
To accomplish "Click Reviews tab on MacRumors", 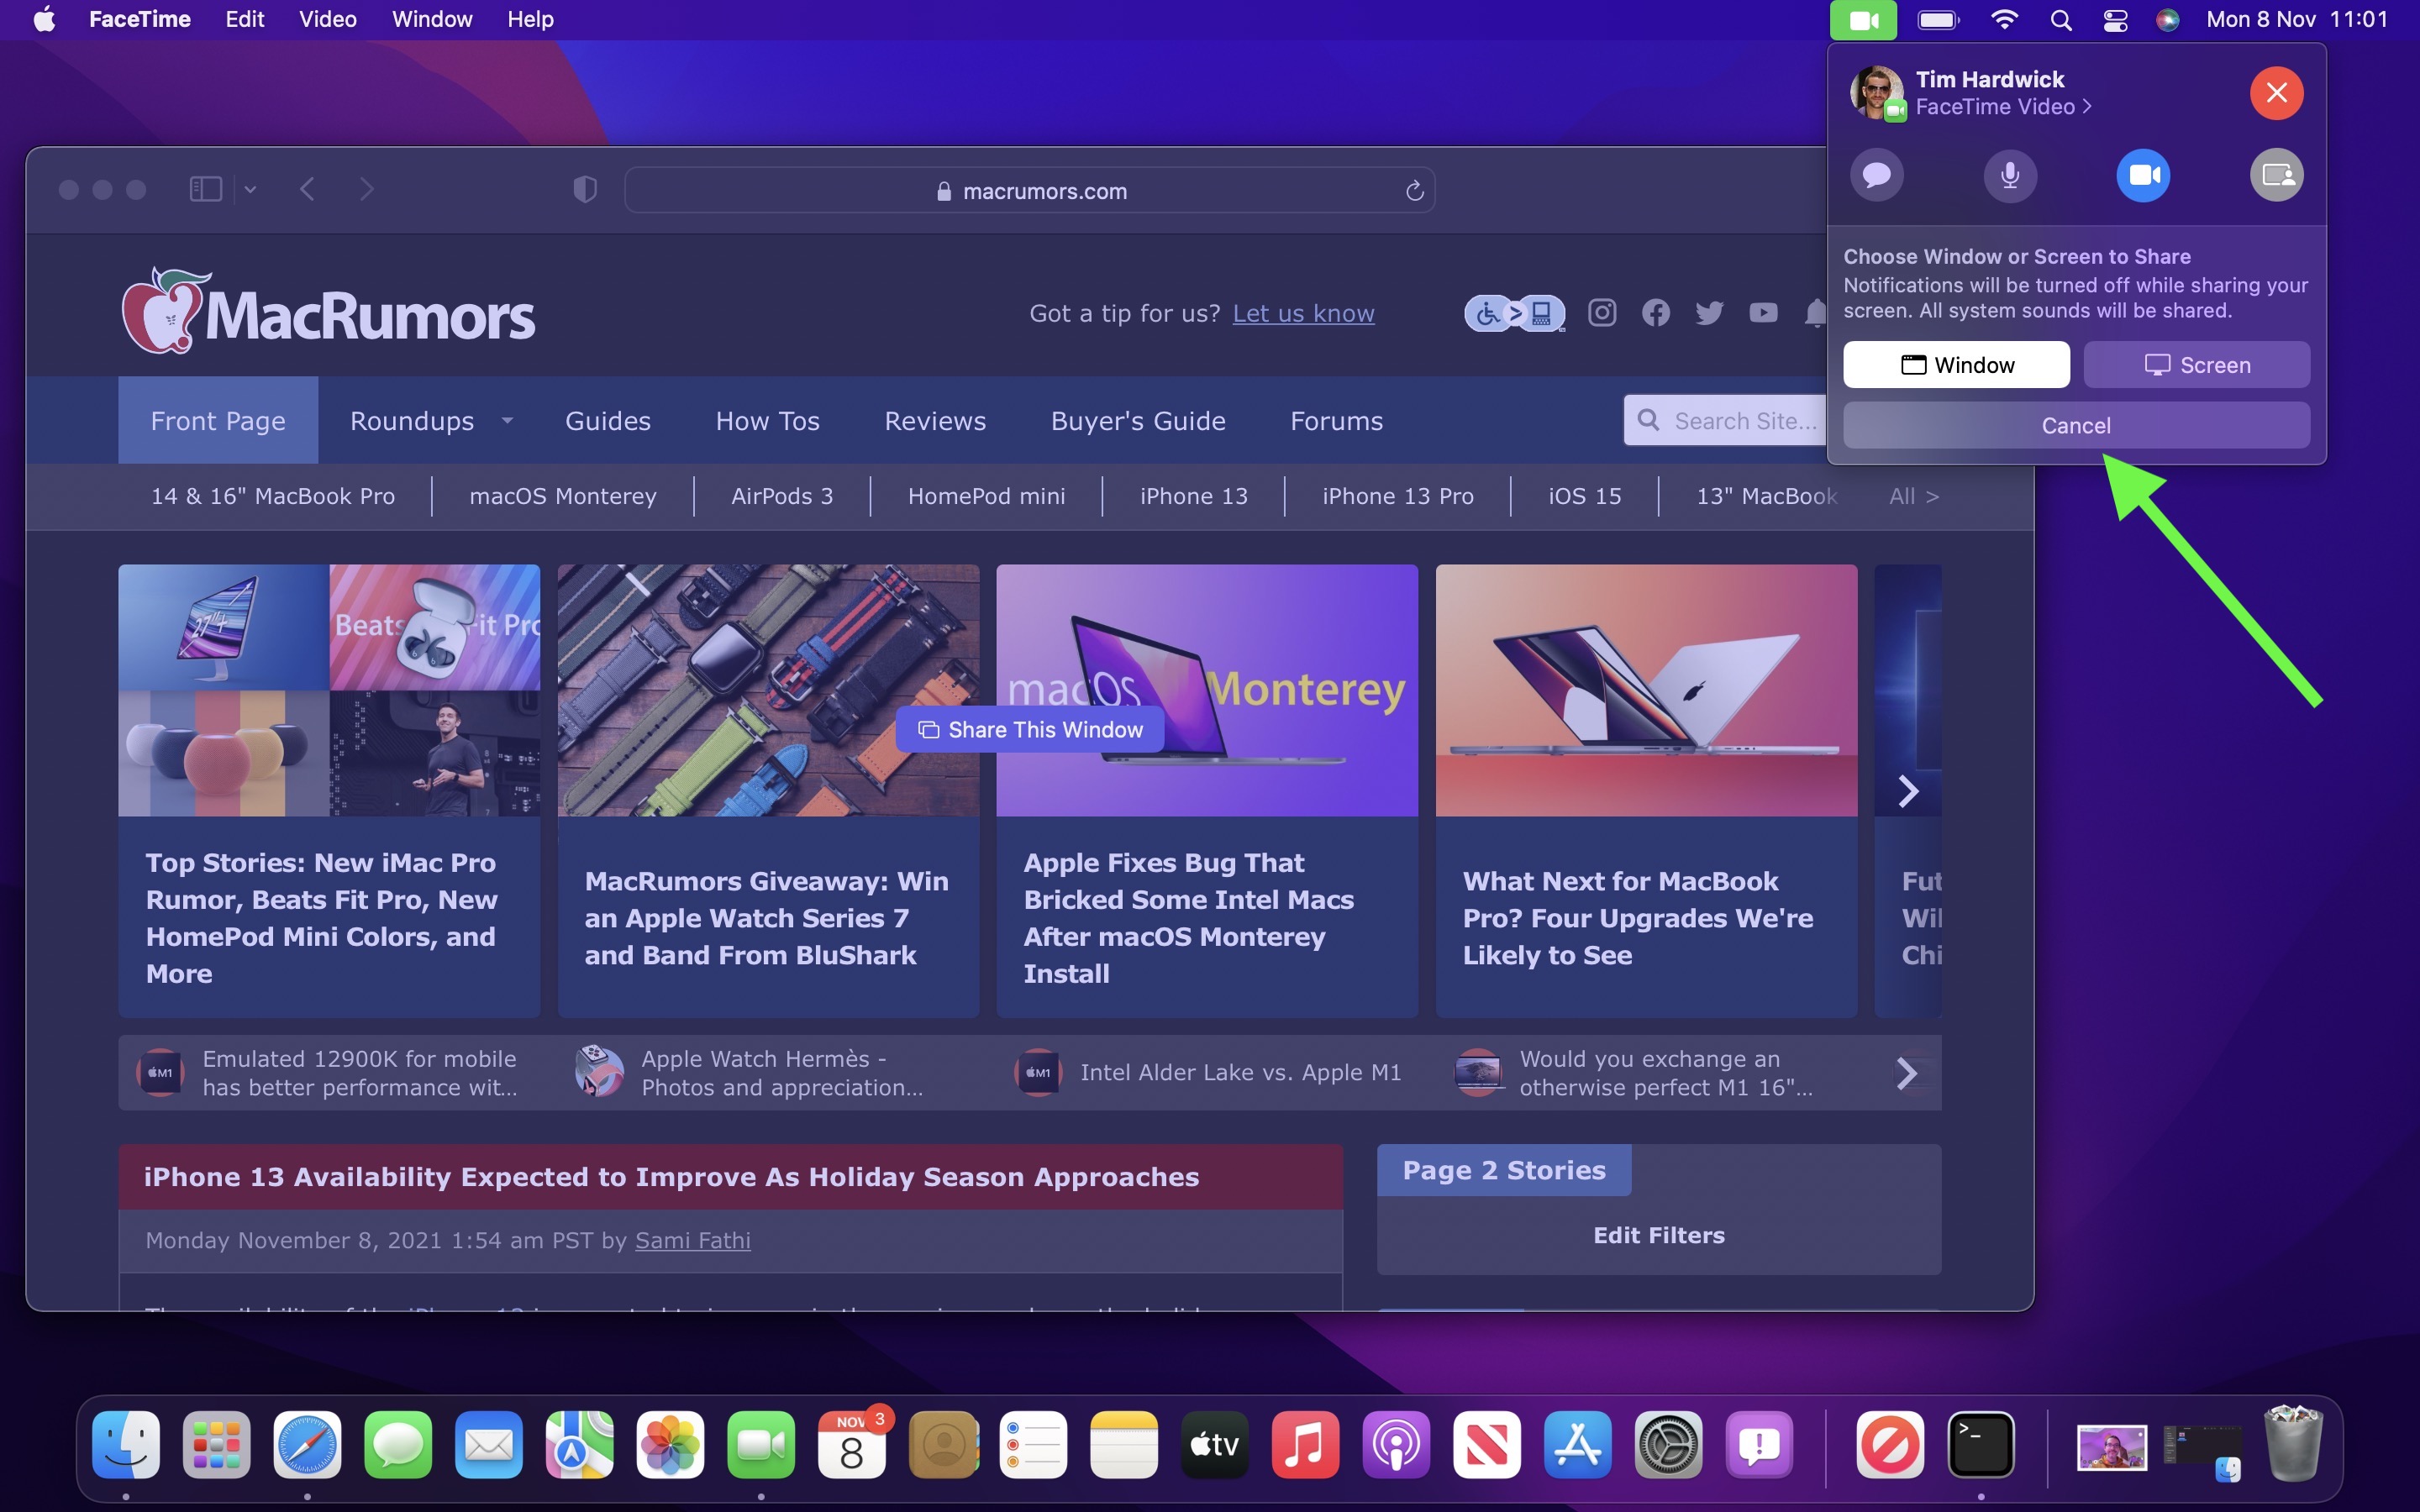I will pyautogui.click(x=935, y=420).
